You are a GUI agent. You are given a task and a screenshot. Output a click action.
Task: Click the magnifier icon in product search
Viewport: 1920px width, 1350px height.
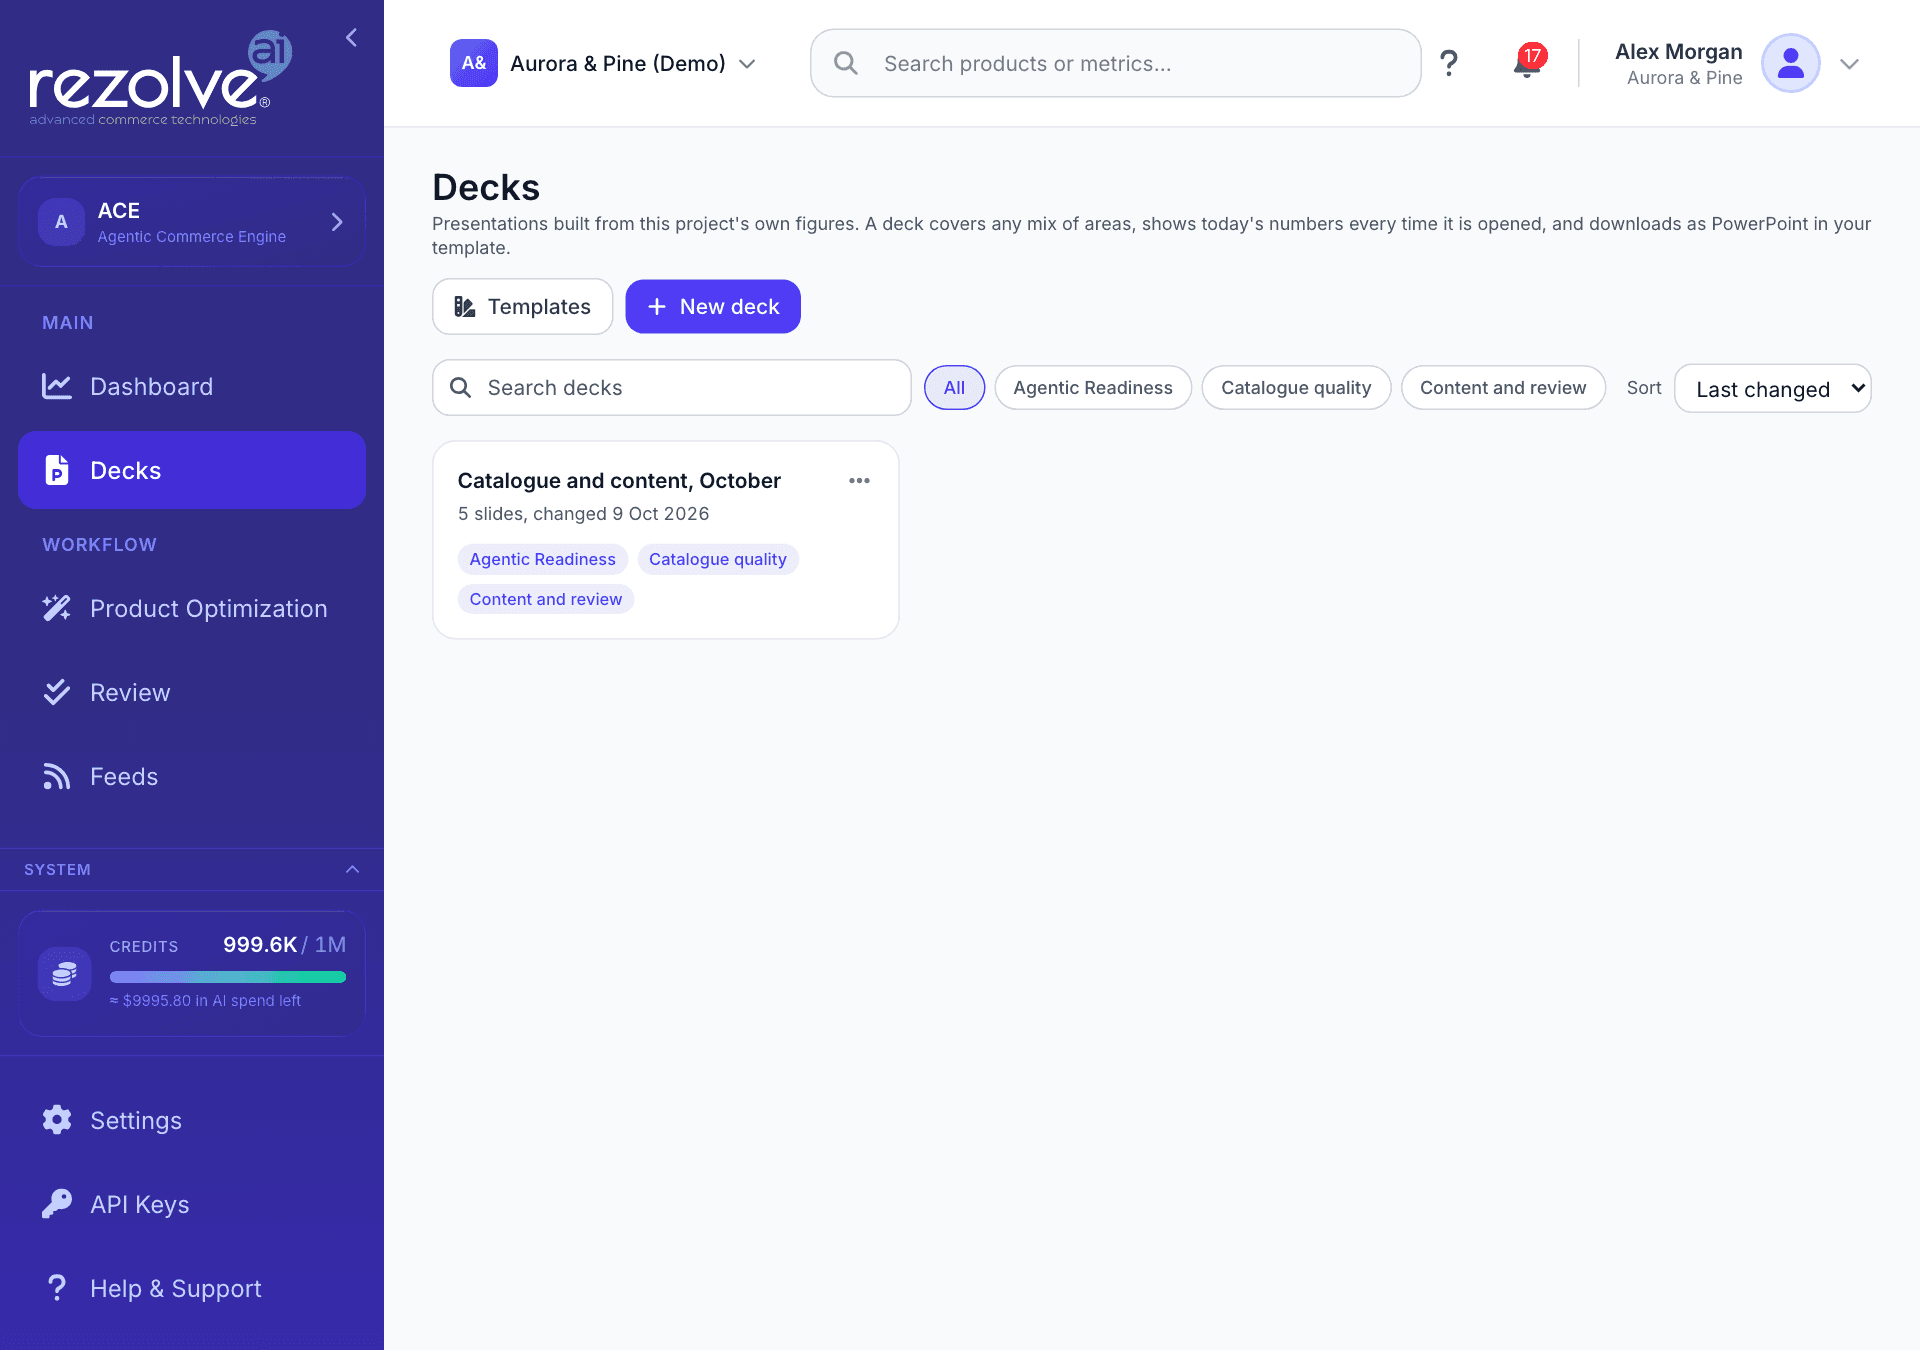(846, 63)
